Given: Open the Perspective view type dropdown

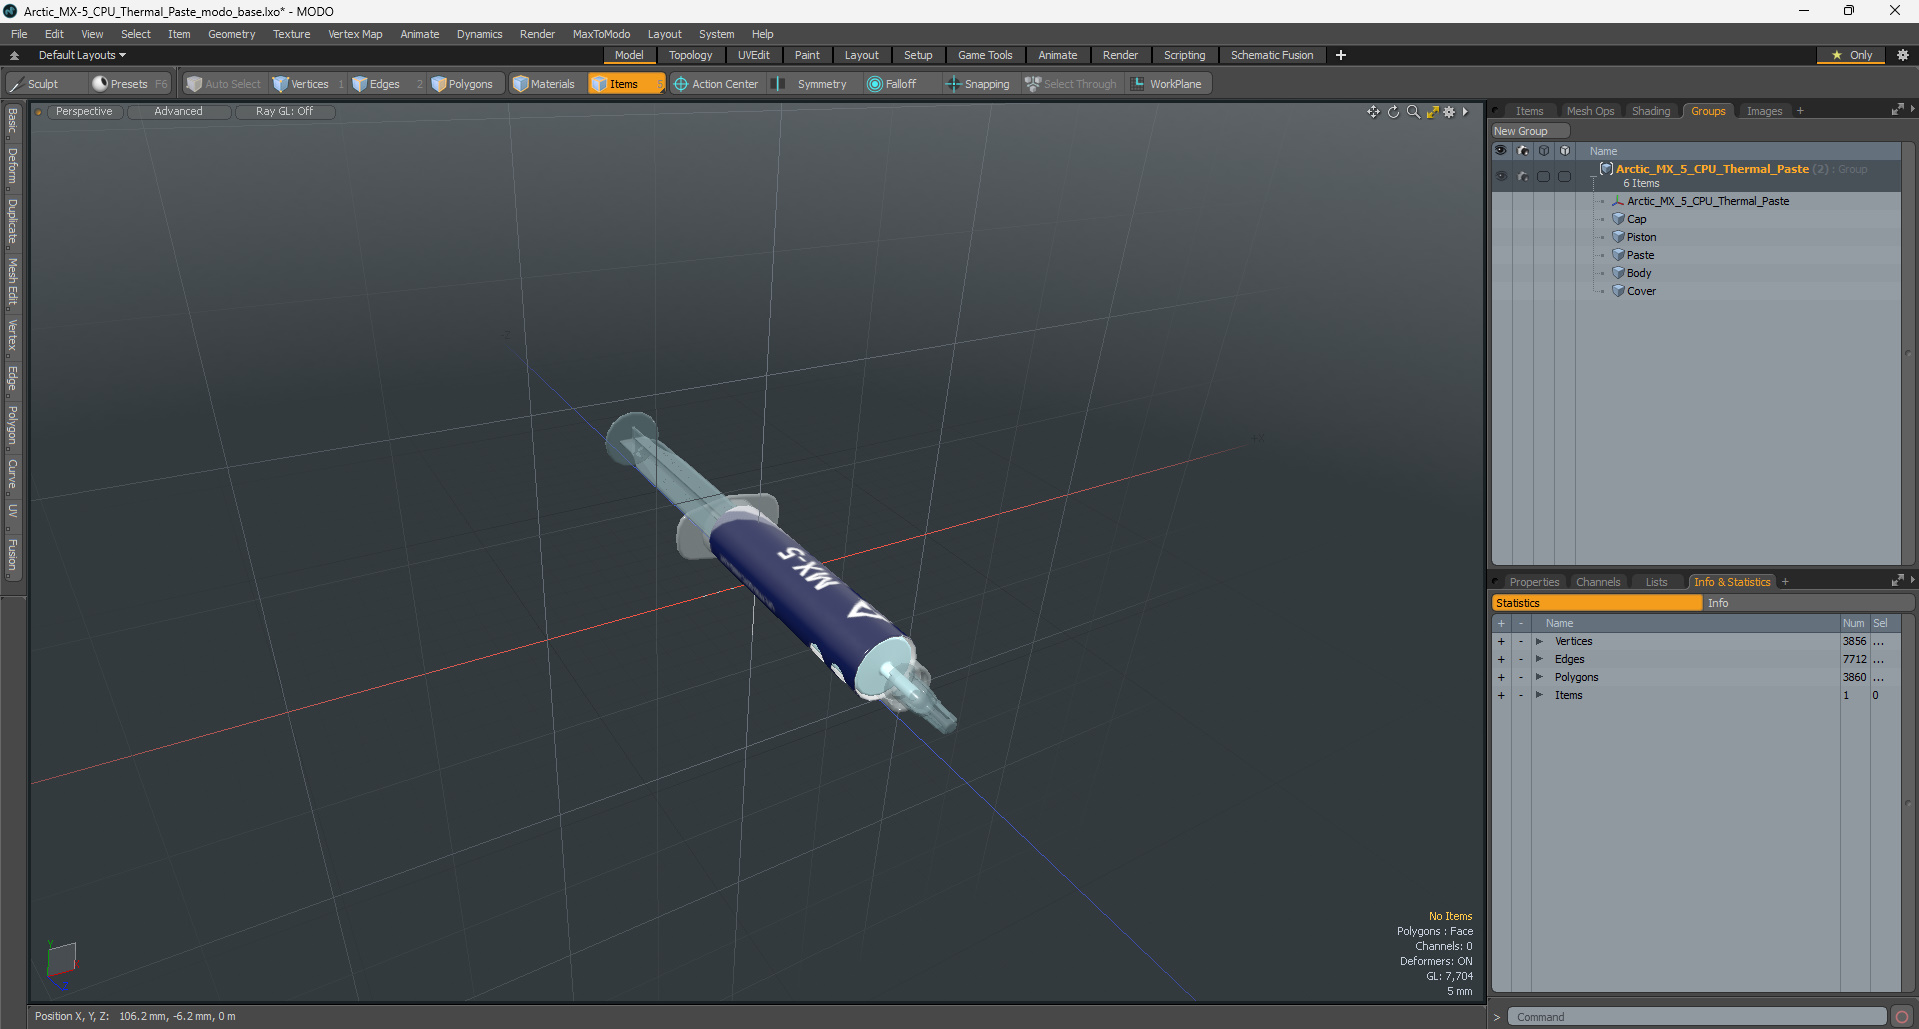Looking at the screenshot, I should 84,112.
